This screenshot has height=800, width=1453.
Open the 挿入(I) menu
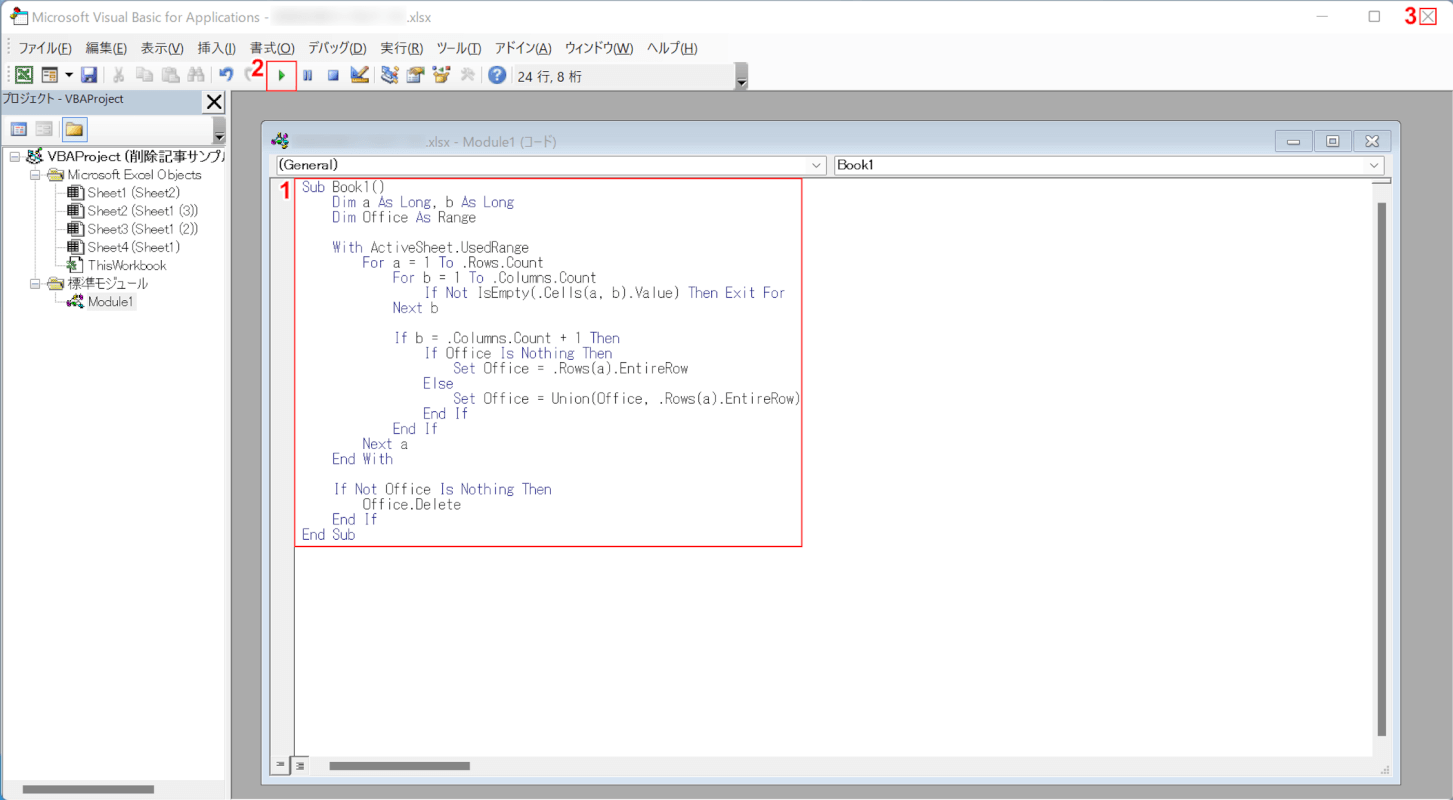tap(217, 48)
